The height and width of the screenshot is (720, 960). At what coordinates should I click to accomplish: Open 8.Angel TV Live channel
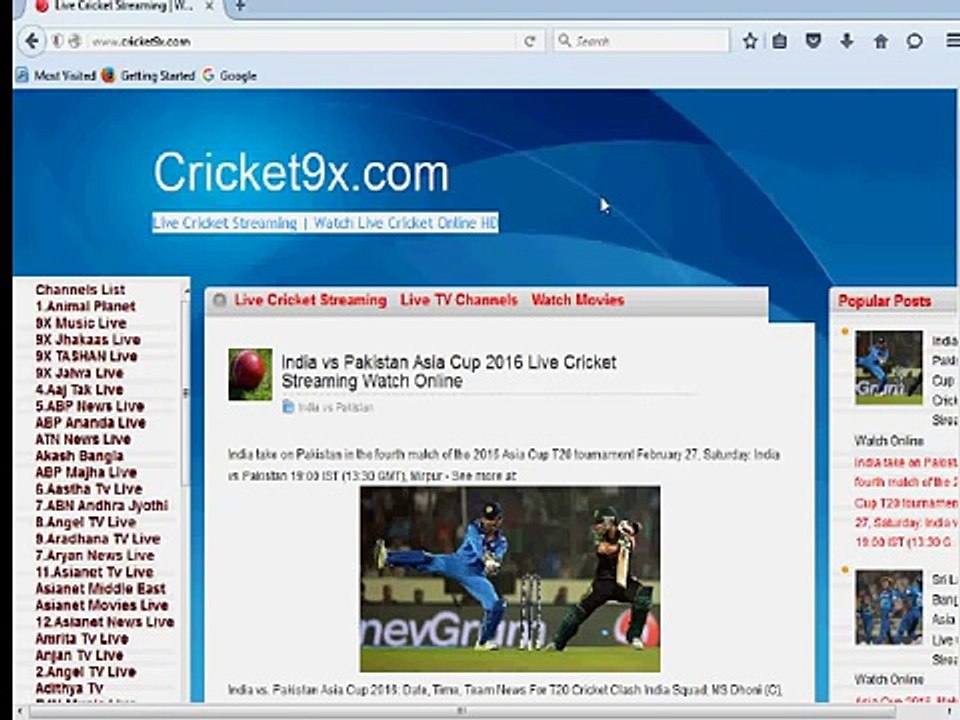tap(86, 522)
